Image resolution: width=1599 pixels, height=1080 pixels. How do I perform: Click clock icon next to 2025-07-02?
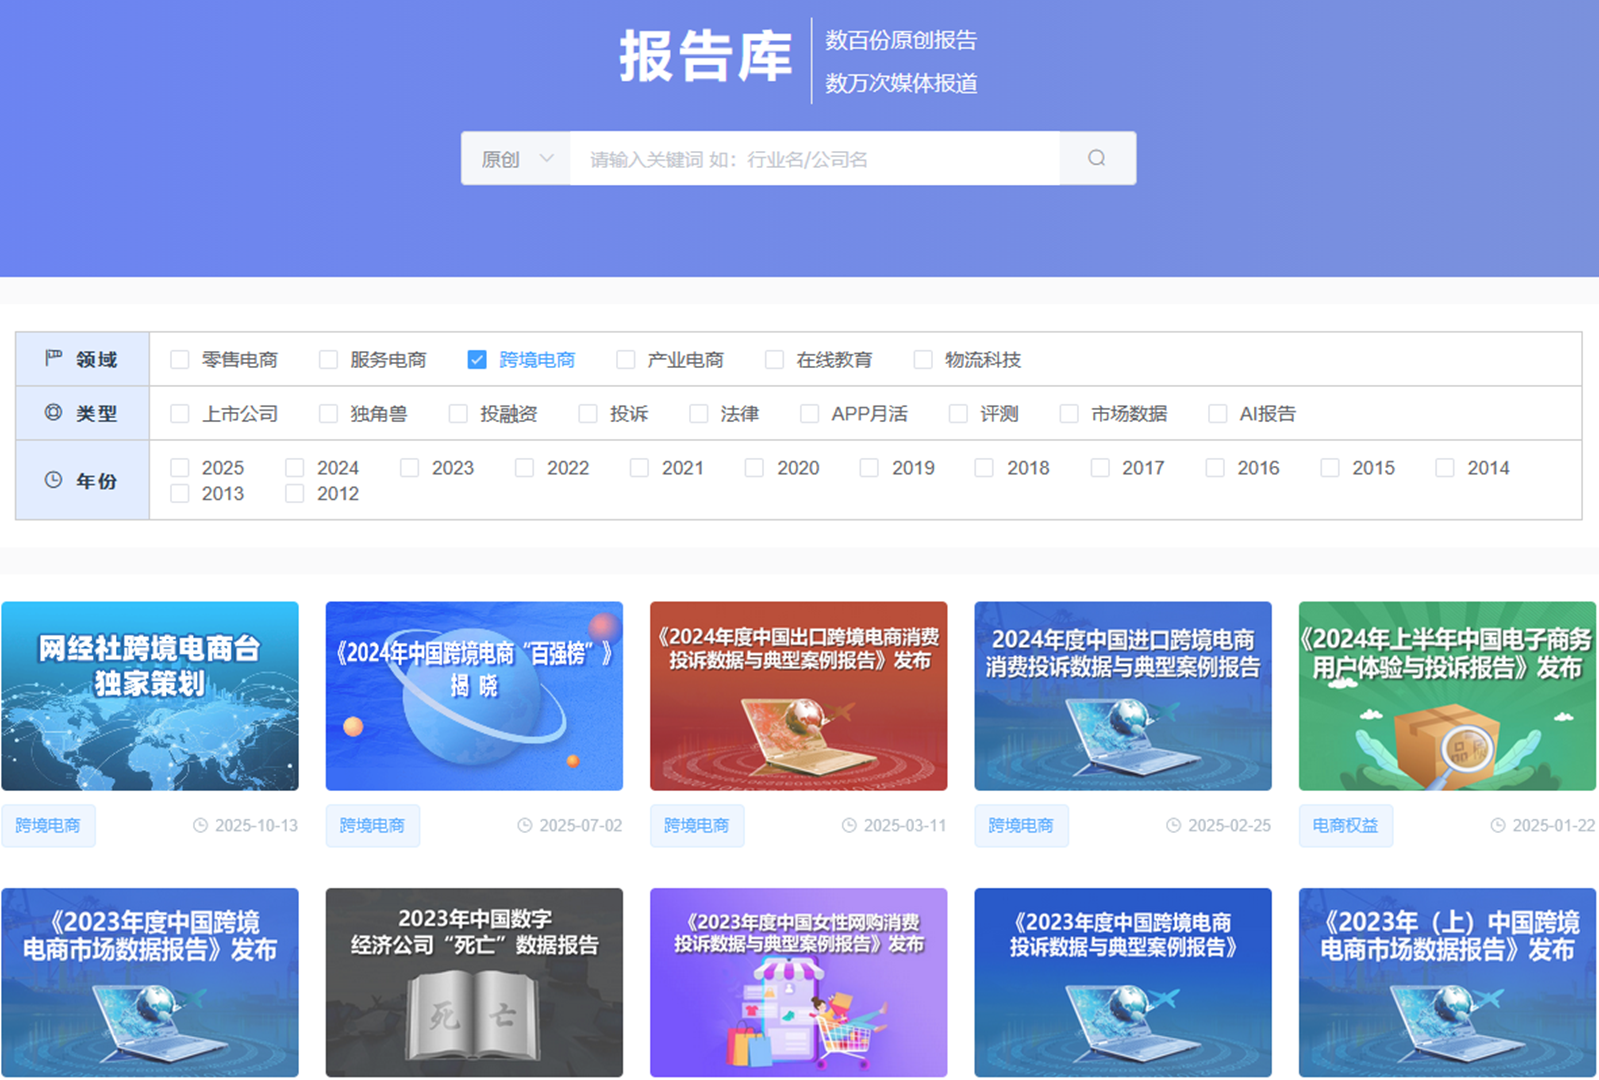click(x=525, y=825)
